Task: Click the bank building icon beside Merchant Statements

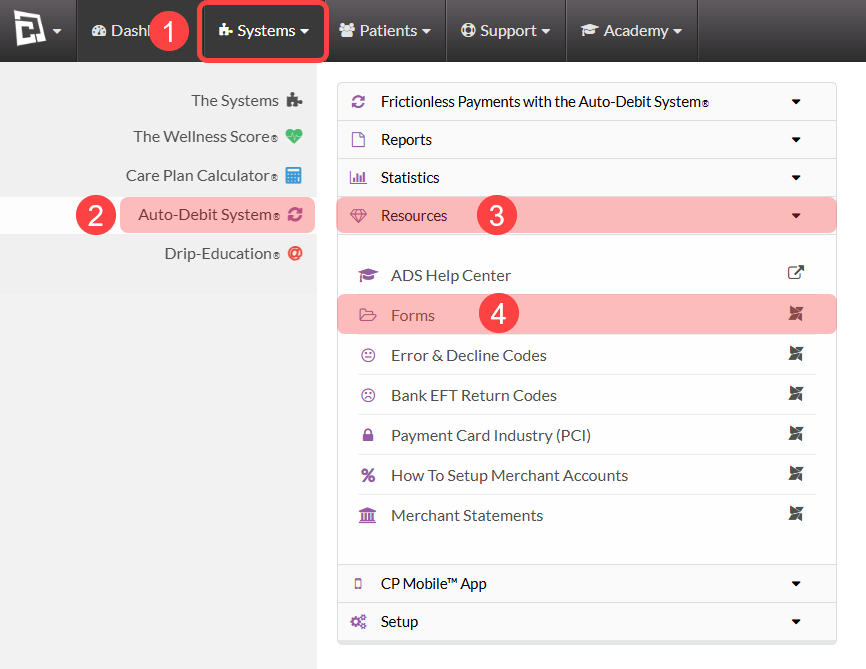Action: pyautogui.click(x=368, y=515)
